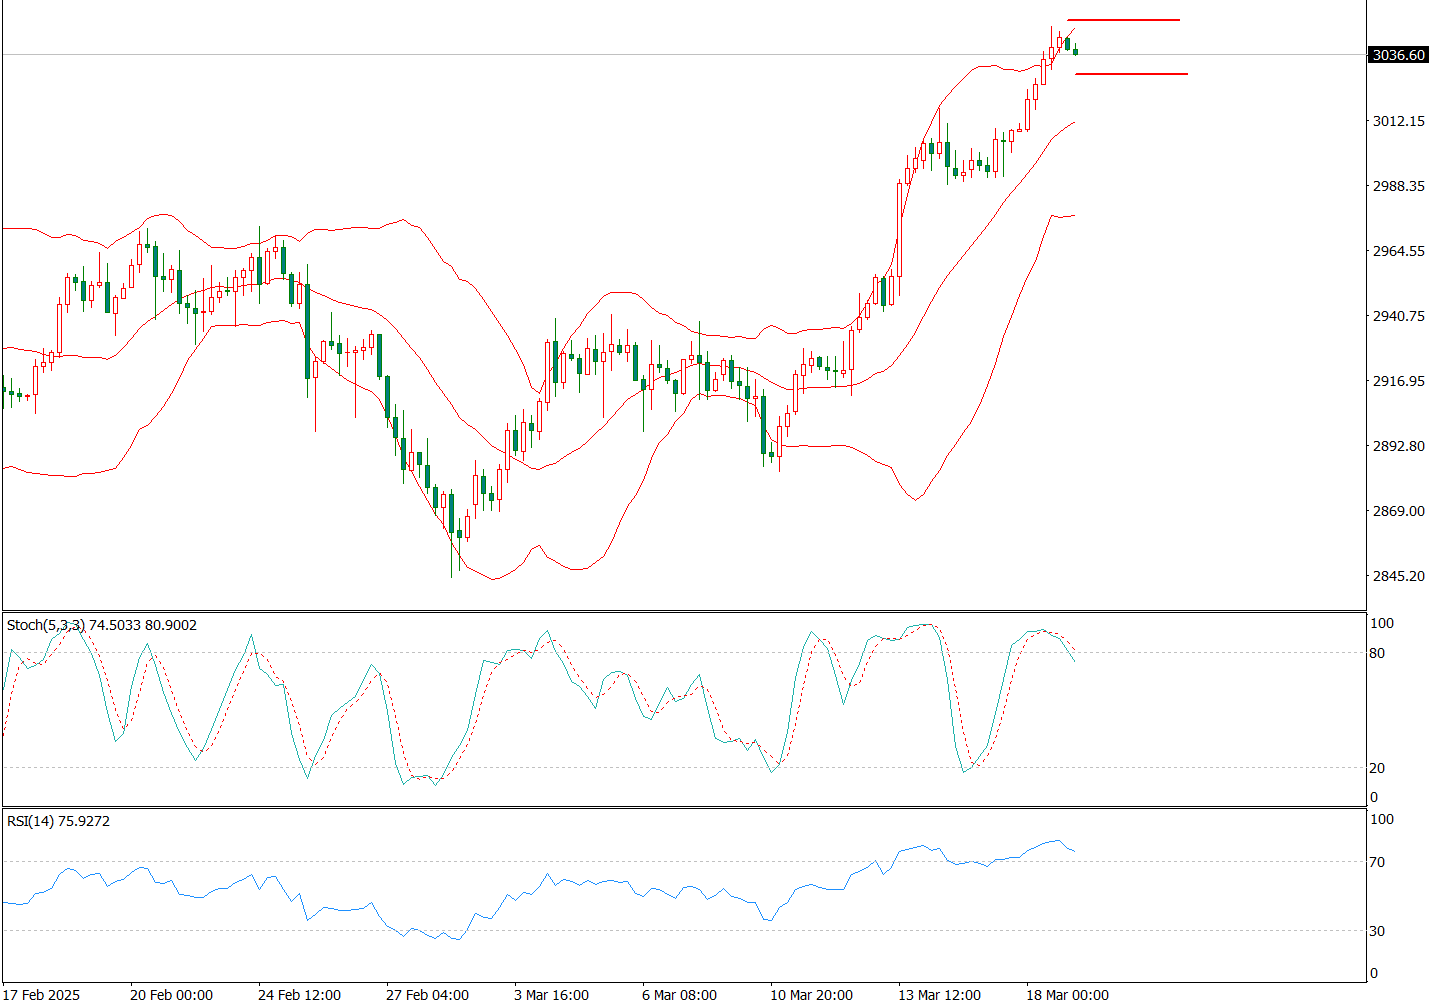Click the 3 Mar 16:00 time label
The width and height of the screenshot is (1429, 1006).
click(x=551, y=994)
